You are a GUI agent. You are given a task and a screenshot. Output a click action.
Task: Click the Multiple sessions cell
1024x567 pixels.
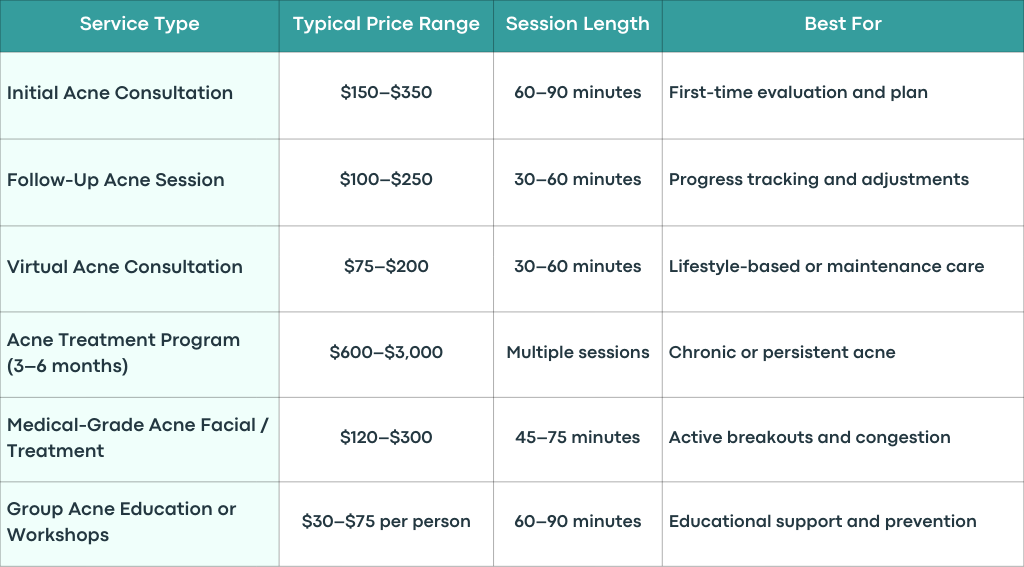[x=577, y=352]
